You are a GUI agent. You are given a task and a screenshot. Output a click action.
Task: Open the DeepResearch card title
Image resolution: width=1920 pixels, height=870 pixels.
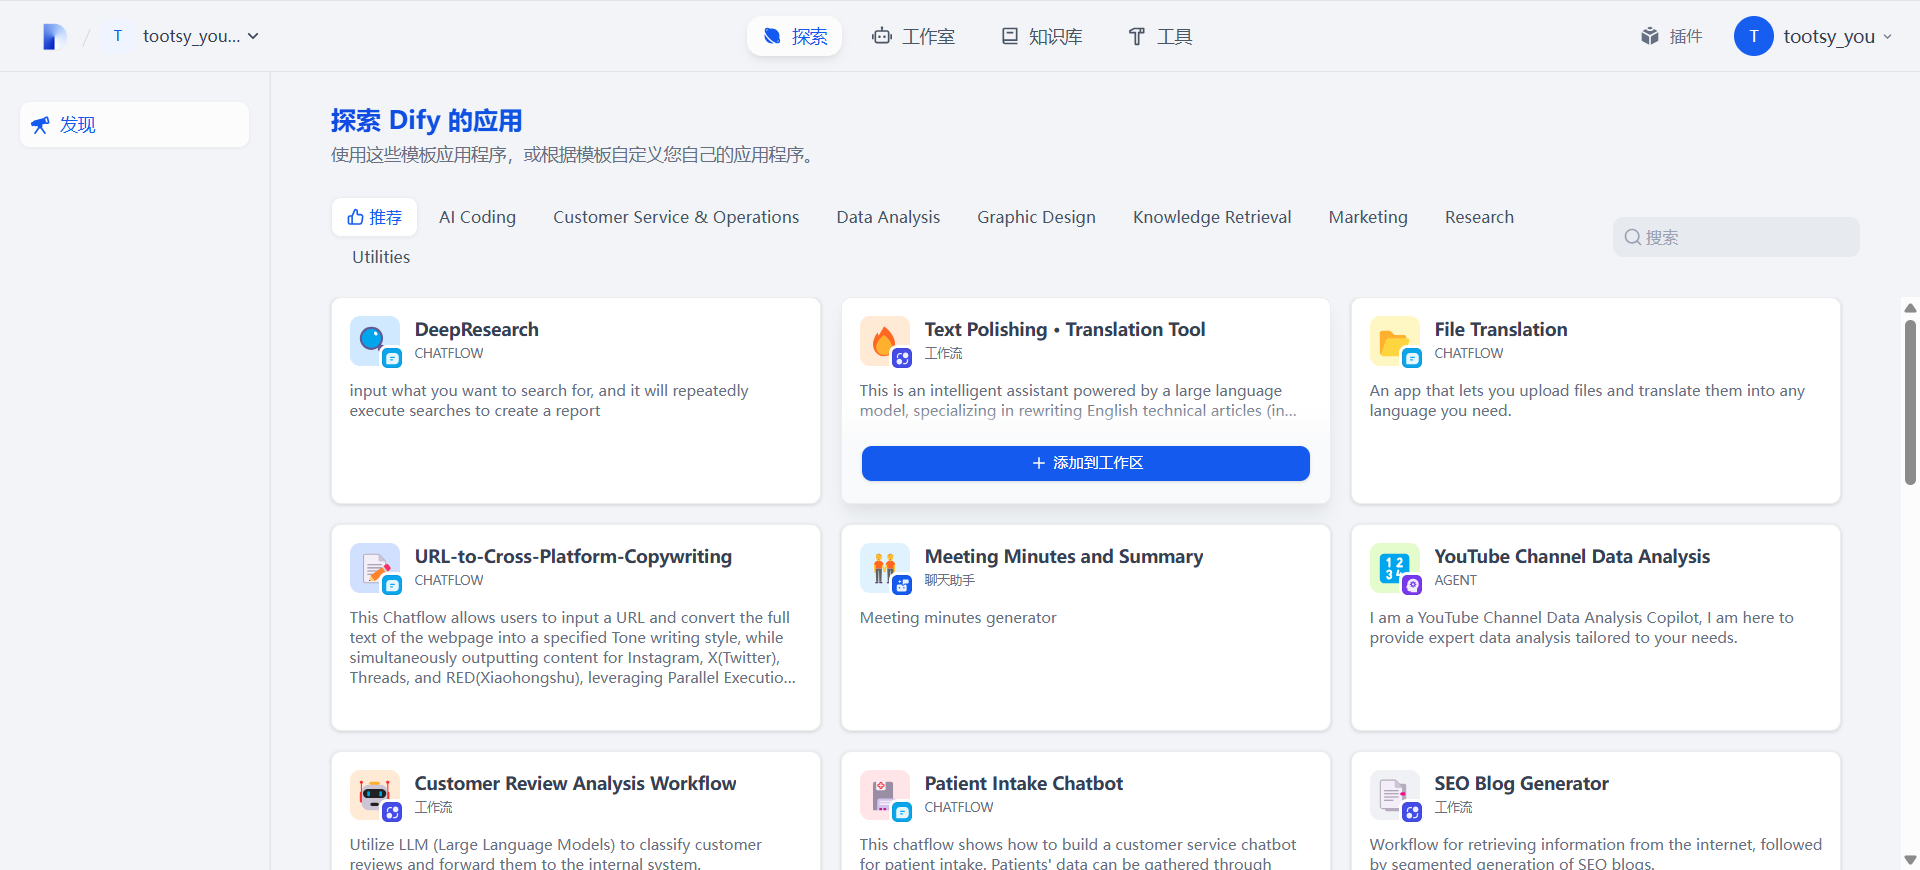click(476, 329)
